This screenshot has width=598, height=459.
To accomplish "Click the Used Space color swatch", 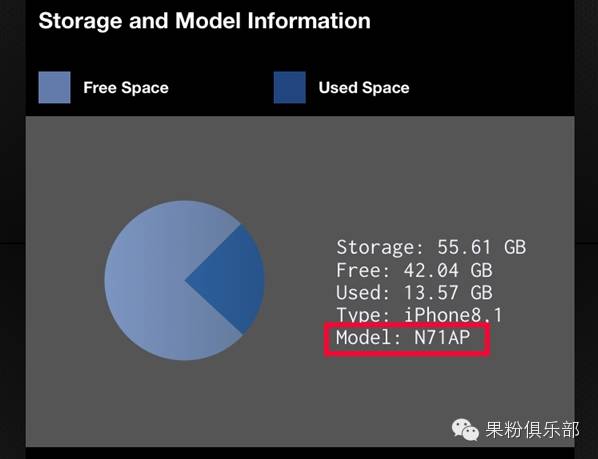I will 290,87.
